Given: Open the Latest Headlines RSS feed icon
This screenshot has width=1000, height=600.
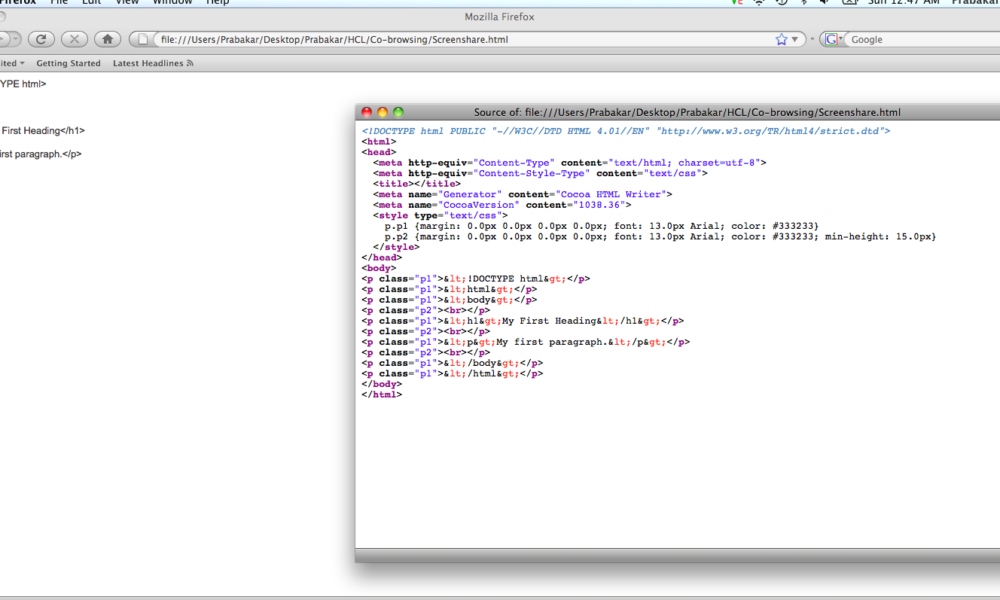Looking at the screenshot, I should (x=190, y=62).
